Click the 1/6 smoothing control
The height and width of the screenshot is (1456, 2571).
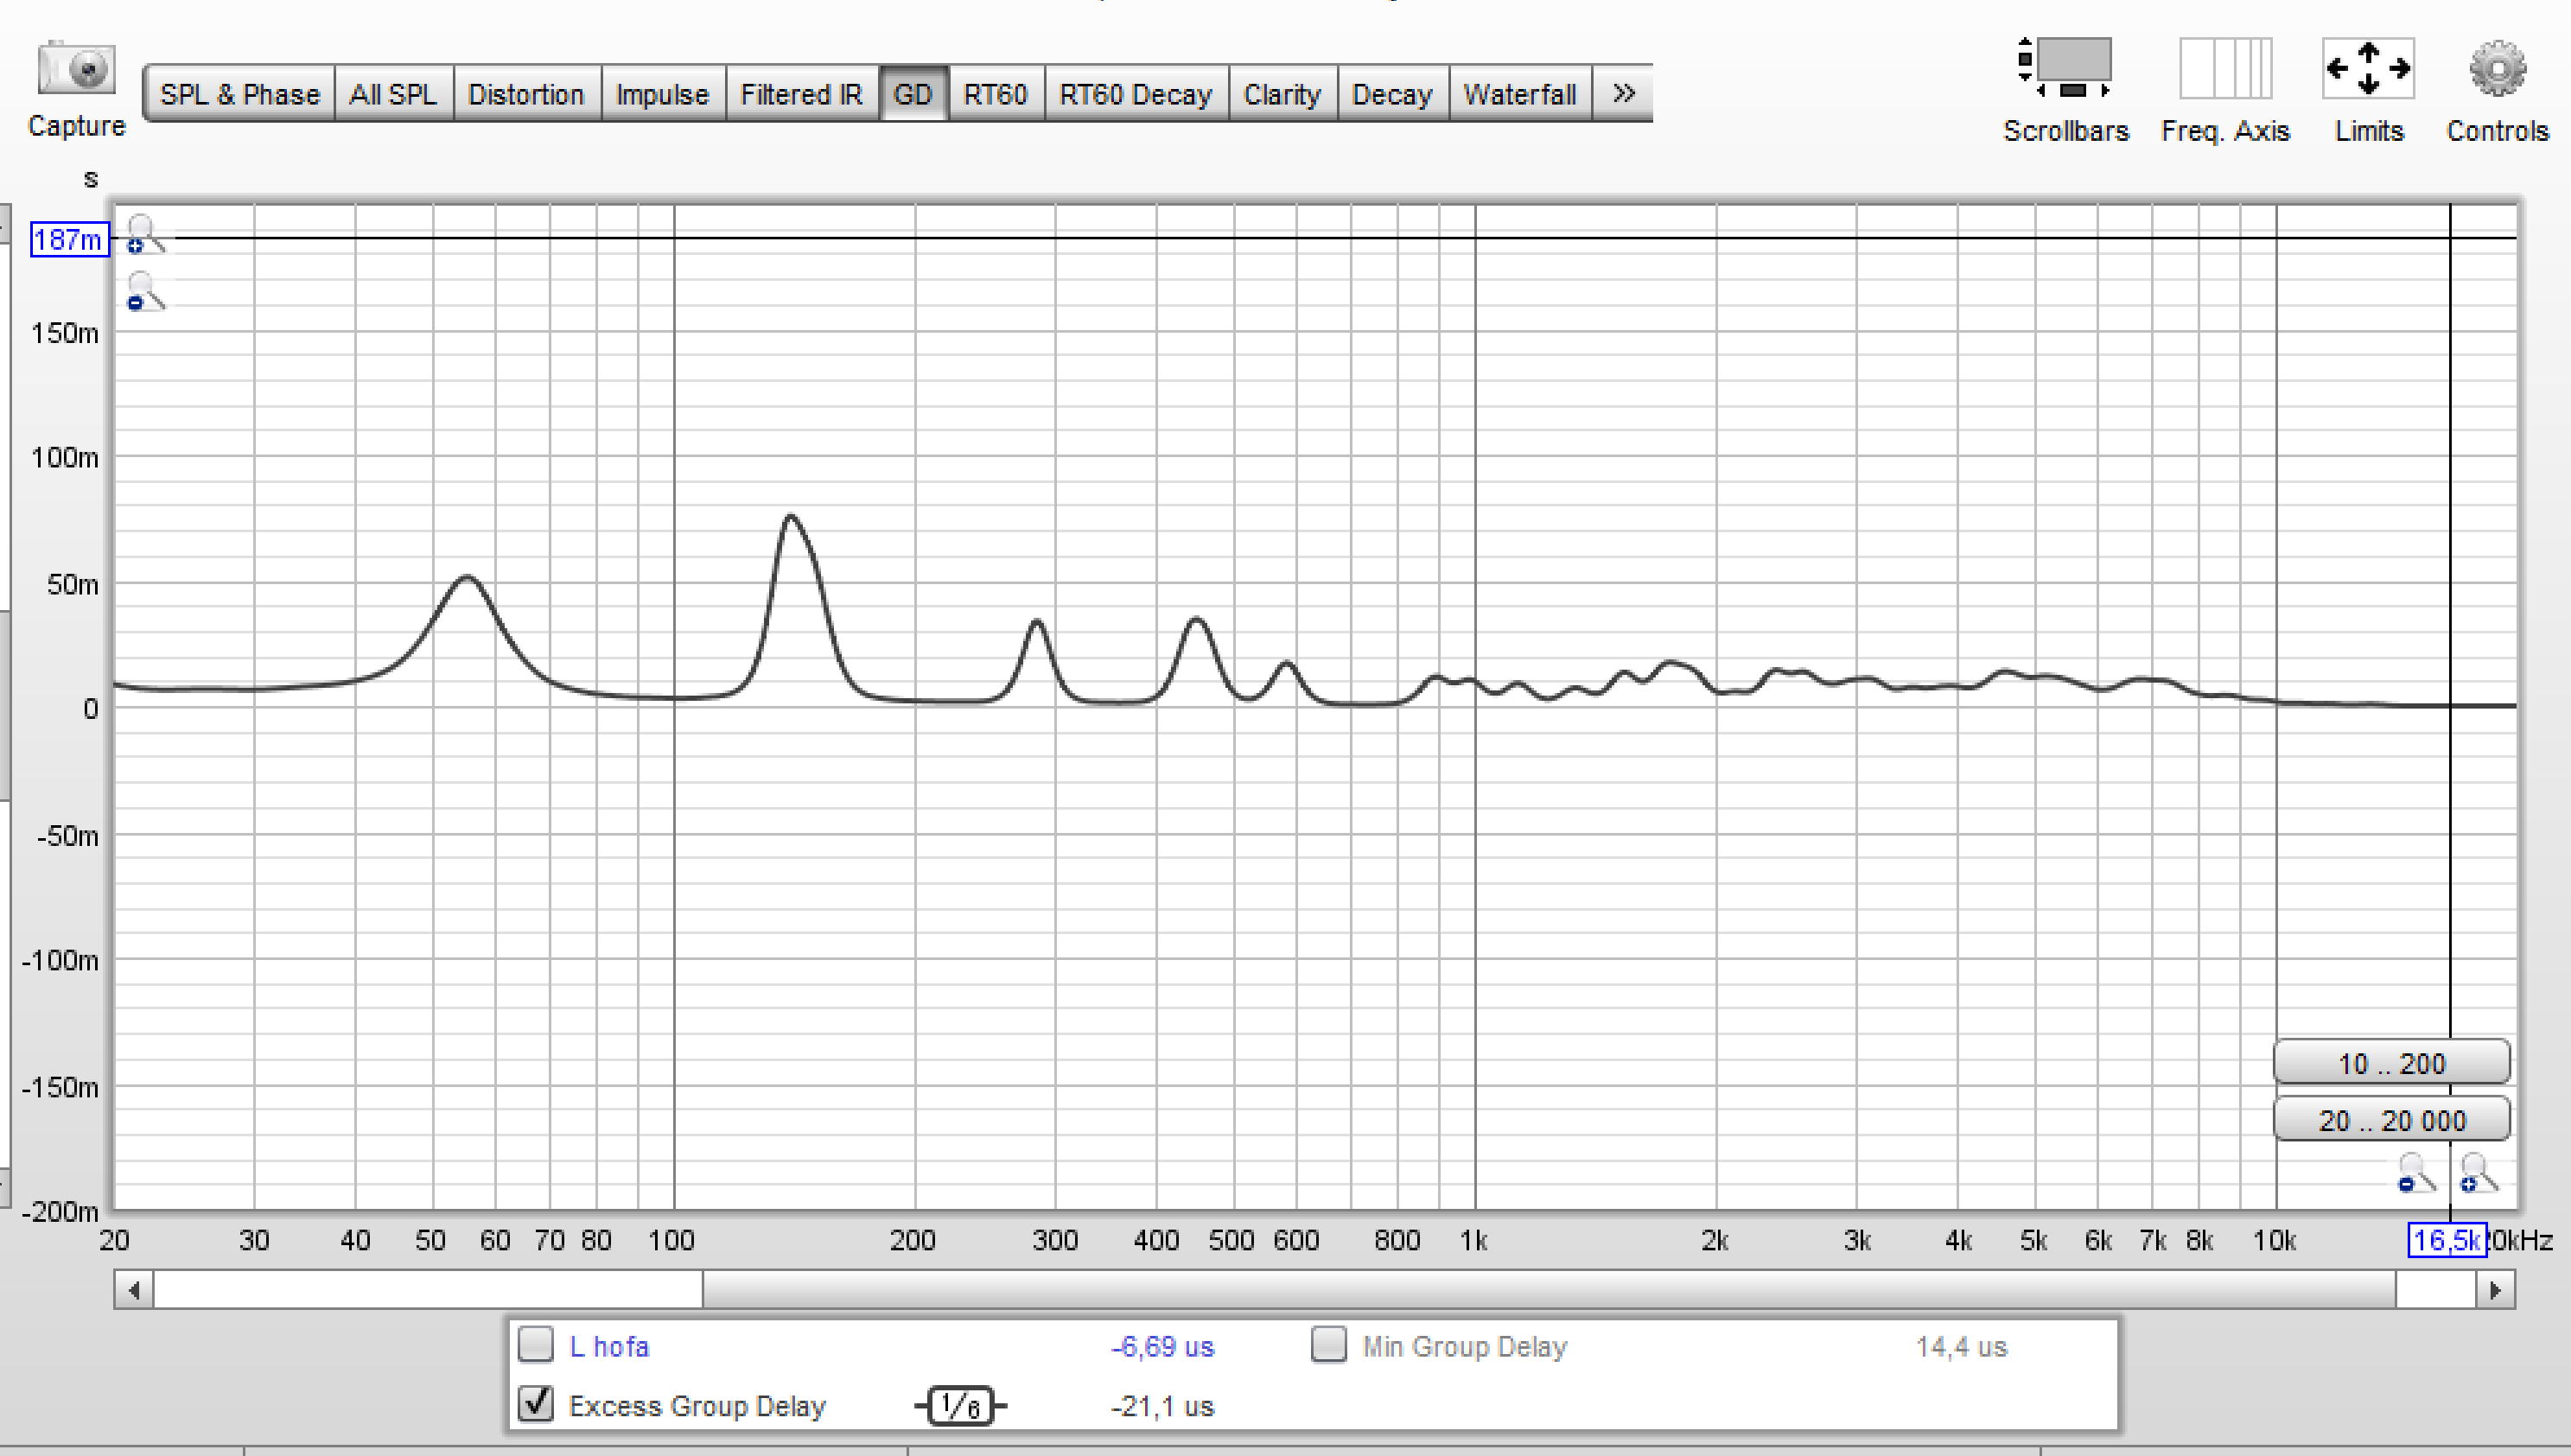click(x=960, y=1406)
